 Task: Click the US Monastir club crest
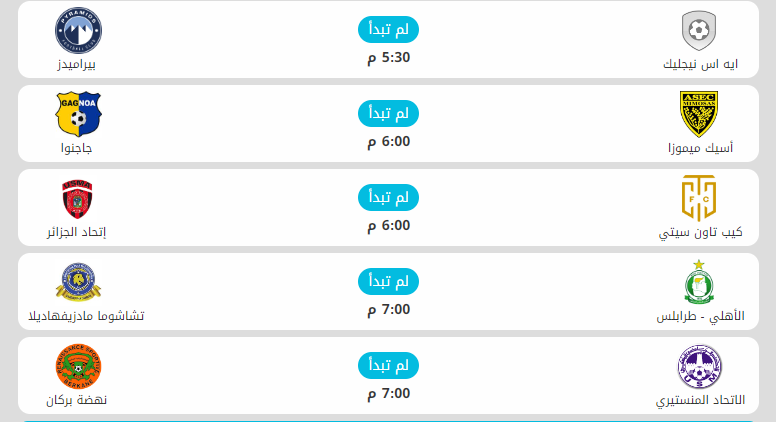(698, 366)
